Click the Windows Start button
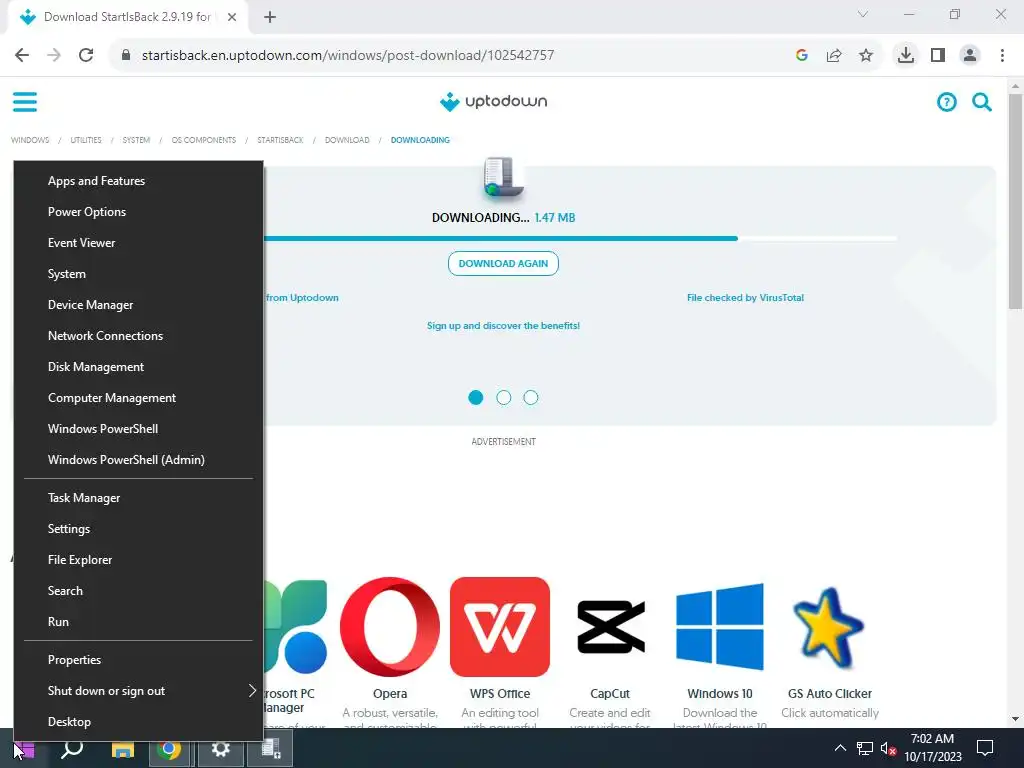The image size is (1024, 768). pos(24,749)
